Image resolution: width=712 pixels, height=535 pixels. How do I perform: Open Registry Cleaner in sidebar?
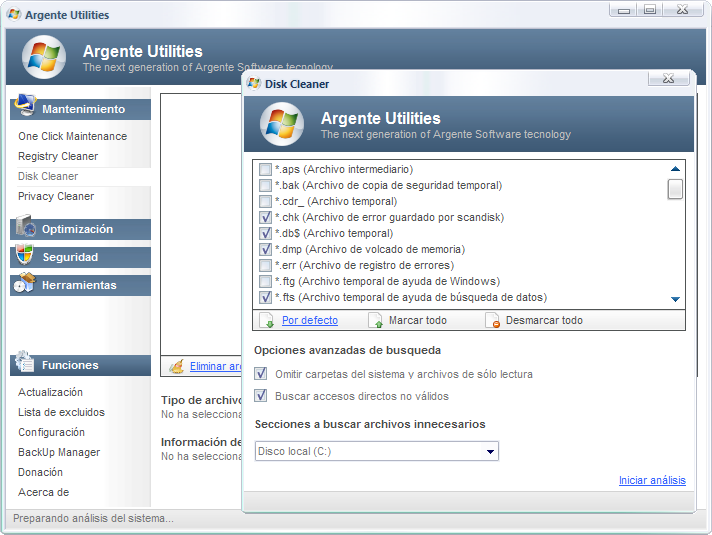click(58, 156)
